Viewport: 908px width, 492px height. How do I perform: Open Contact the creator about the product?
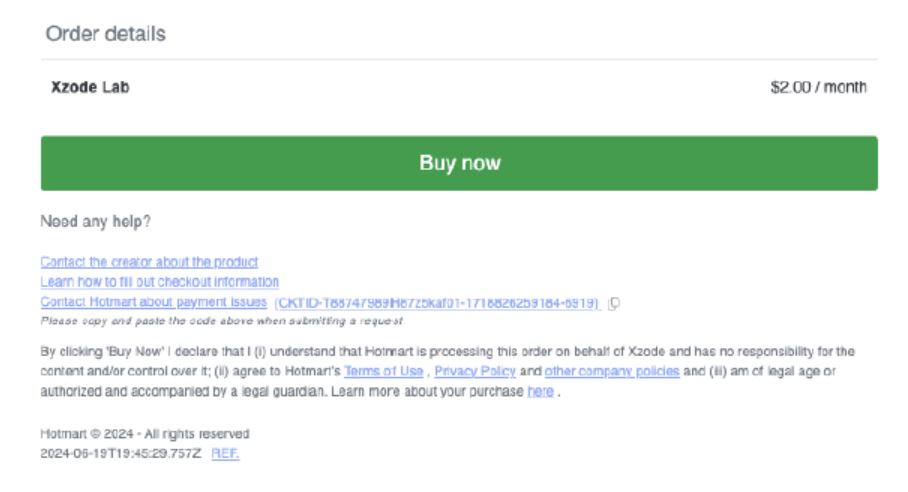point(149,262)
